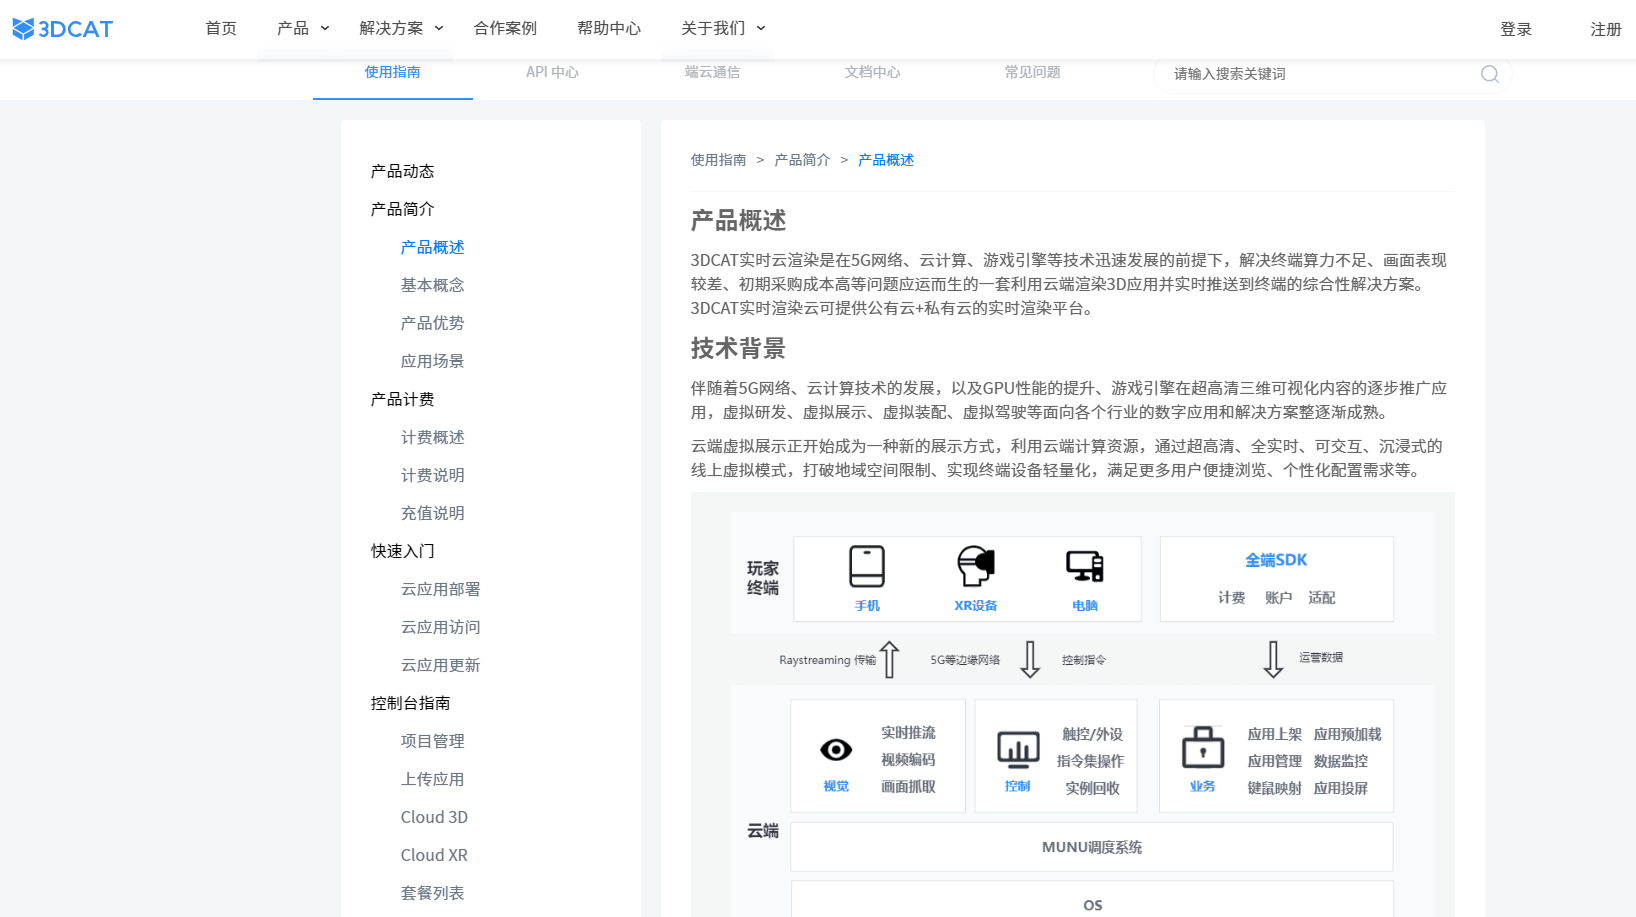The image size is (1636, 917).
Task: Collapse the 快速入门 sidebar section
Action: click(403, 551)
